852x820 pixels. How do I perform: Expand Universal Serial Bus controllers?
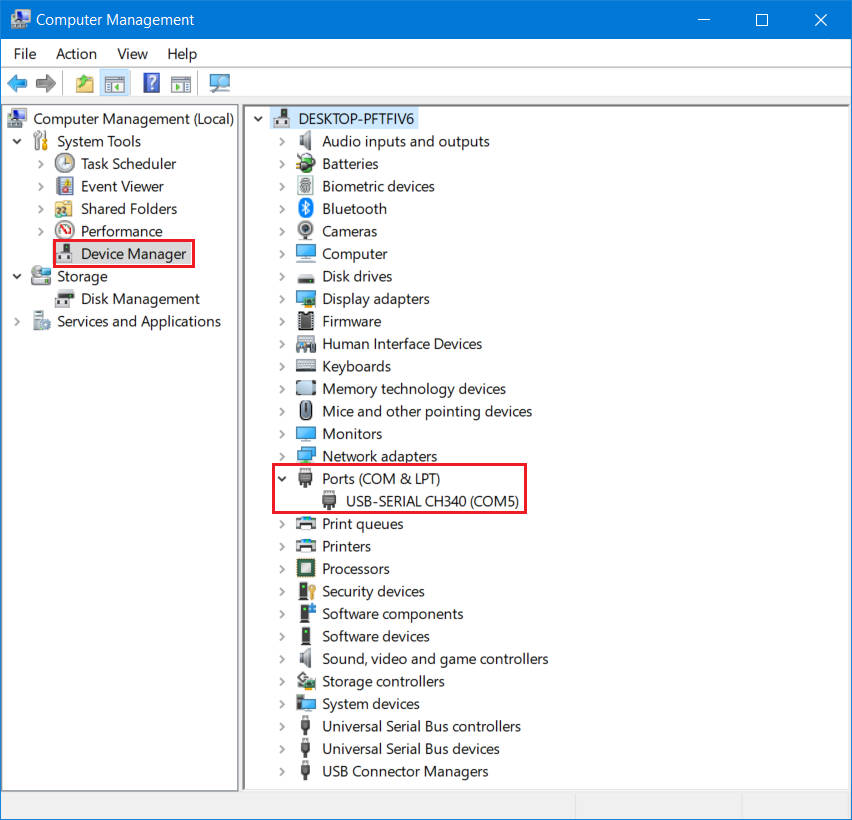pyautogui.click(x=282, y=726)
